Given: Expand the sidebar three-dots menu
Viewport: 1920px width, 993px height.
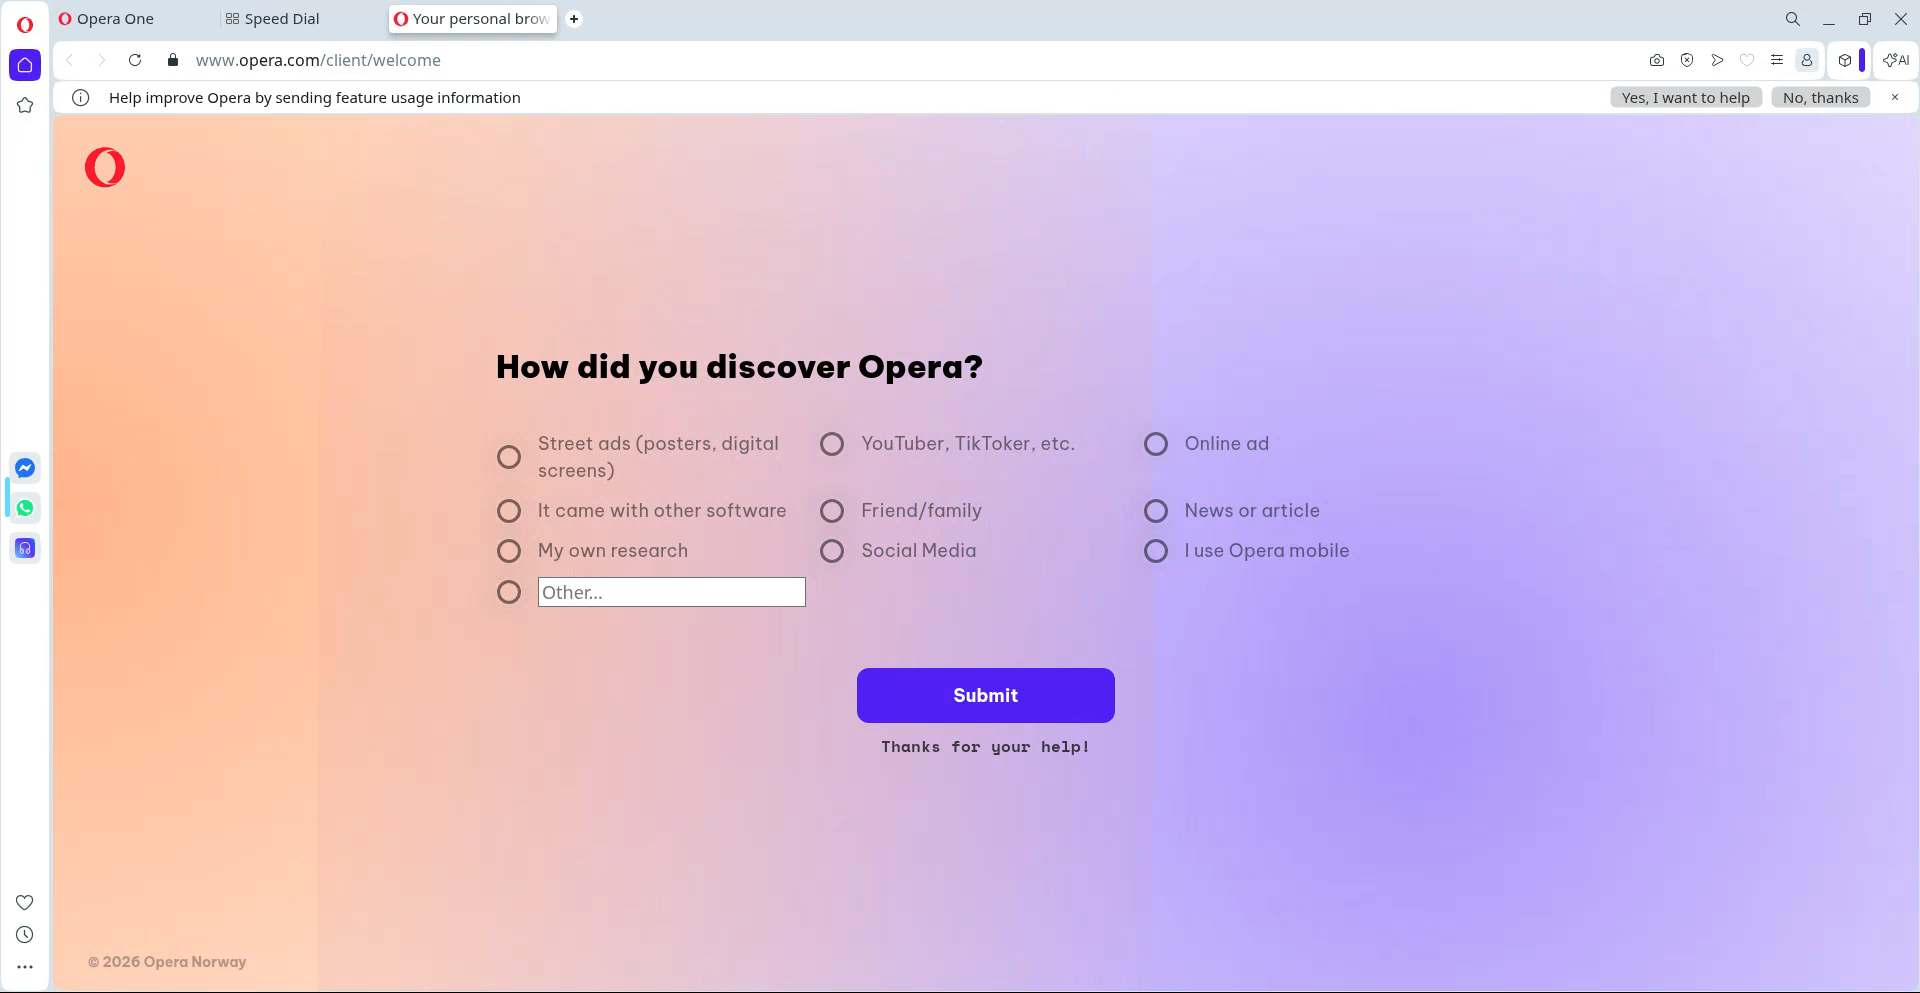Looking at the screenshot, I should (25, 967).
